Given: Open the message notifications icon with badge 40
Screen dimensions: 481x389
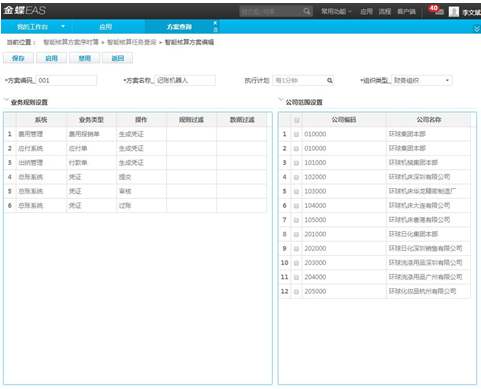Looking at the screenshot, I should (437, 10).
